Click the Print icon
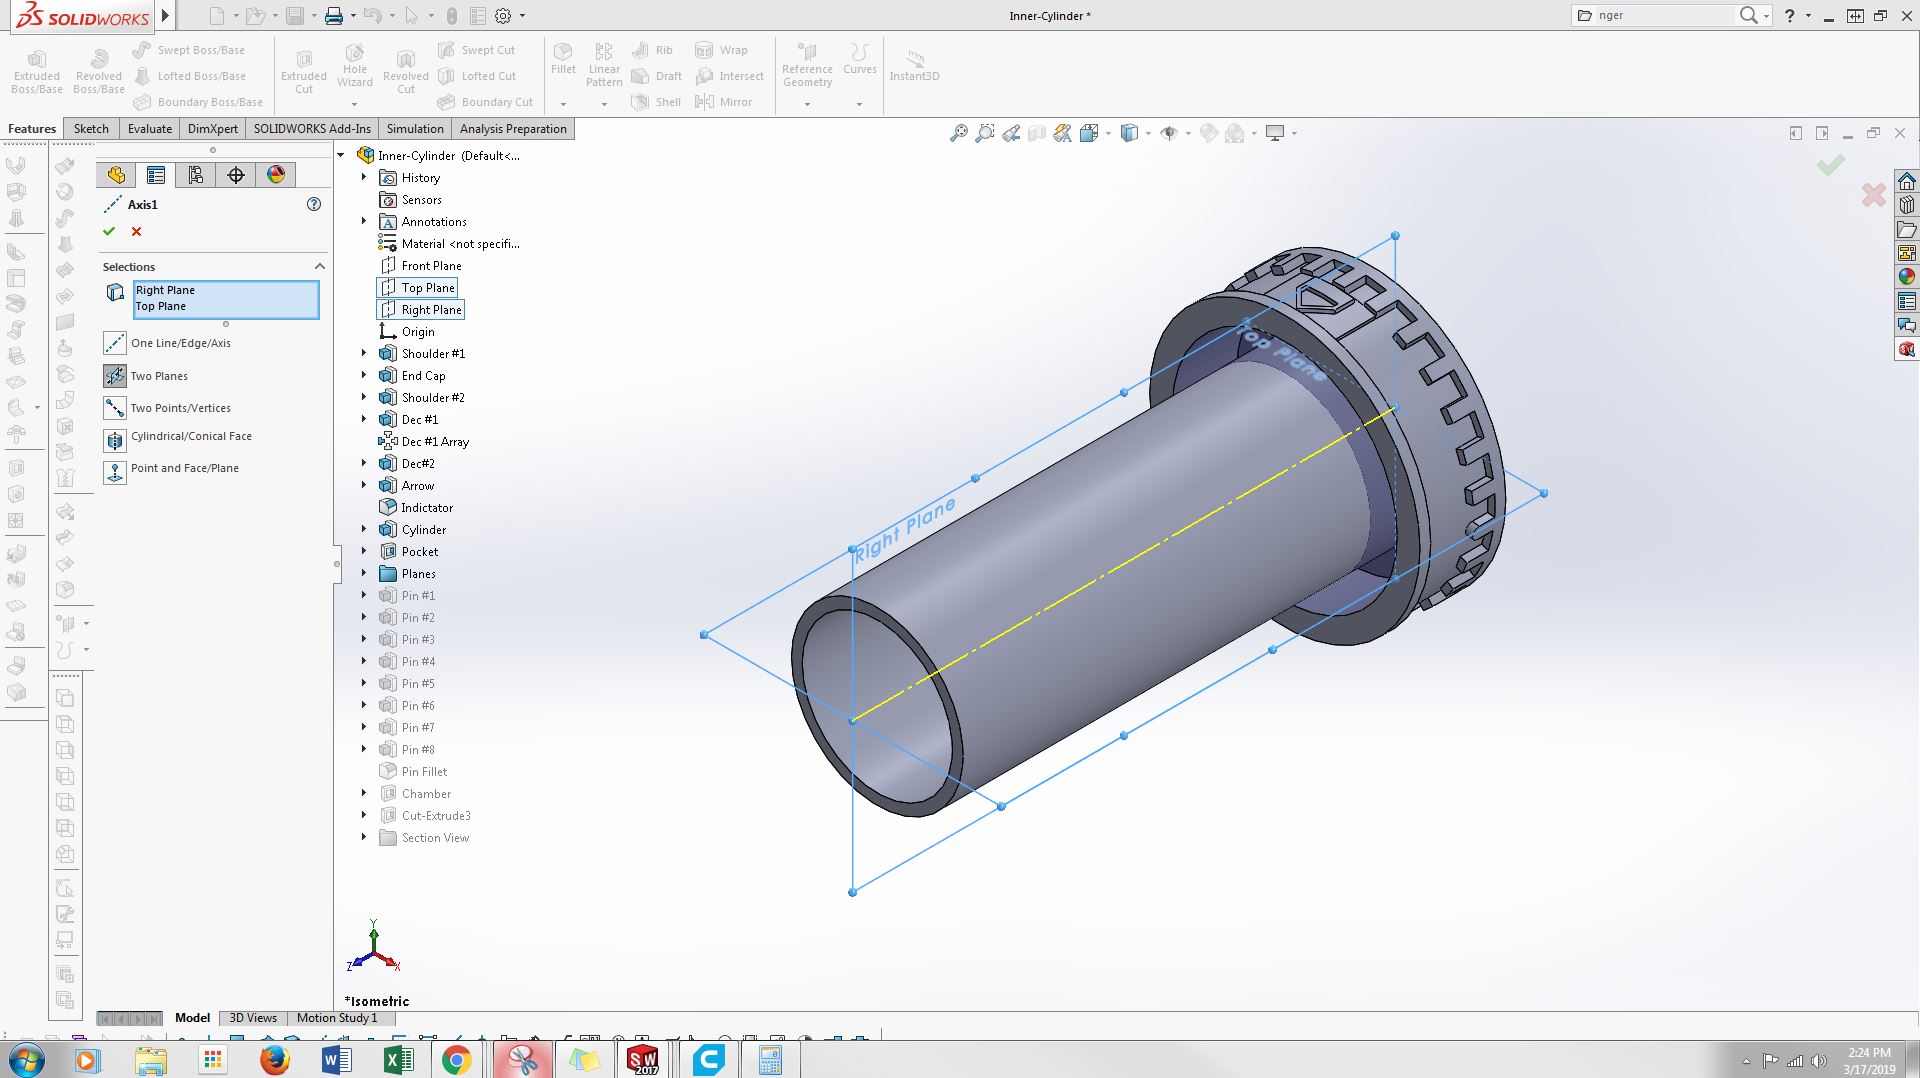This screenshot has width=1920, height=1078. click(x=334, y=16)
